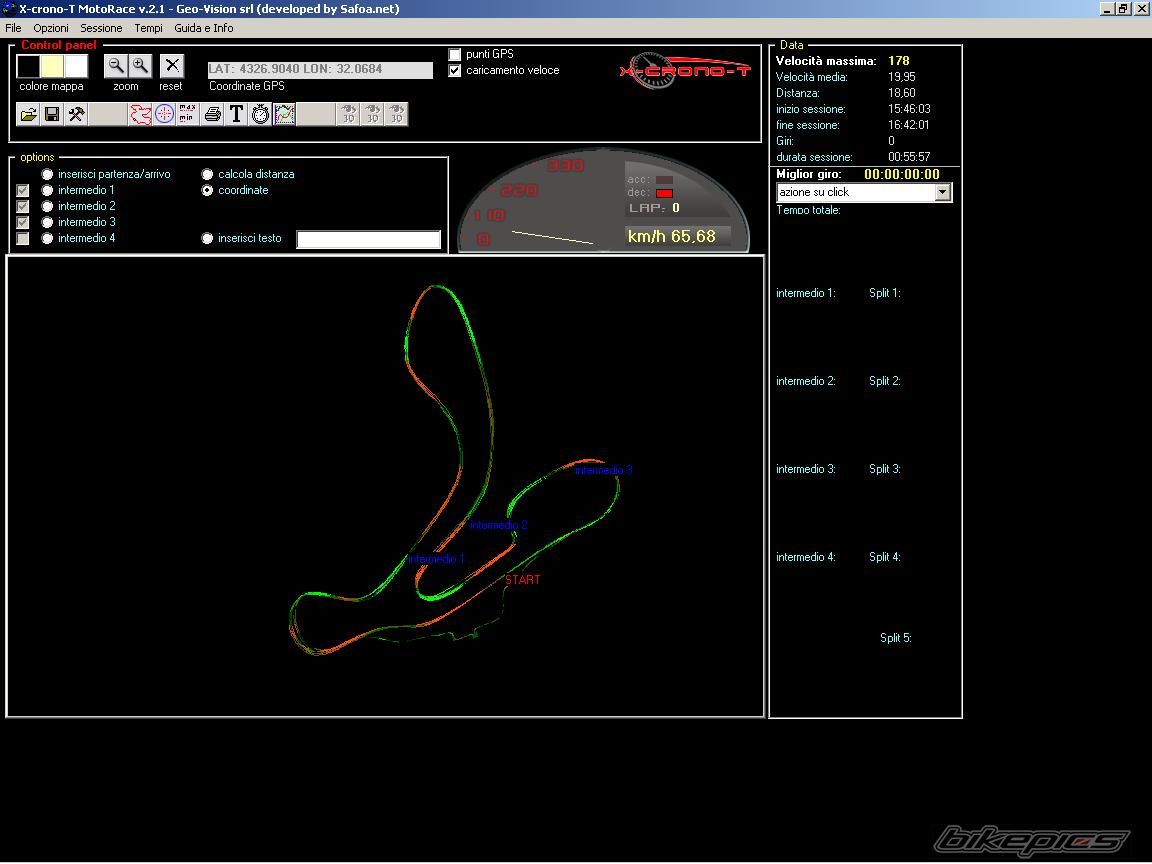Screen dimensions: 1152x864
Task: Open the tools settings hammer icon
Action: coord(76,115)
